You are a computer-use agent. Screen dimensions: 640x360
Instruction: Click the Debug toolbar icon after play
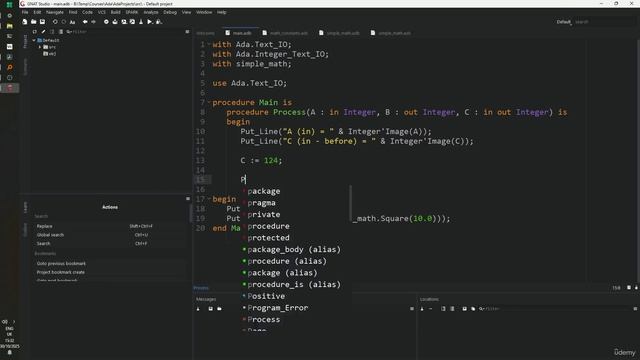(x=158, y=22)
